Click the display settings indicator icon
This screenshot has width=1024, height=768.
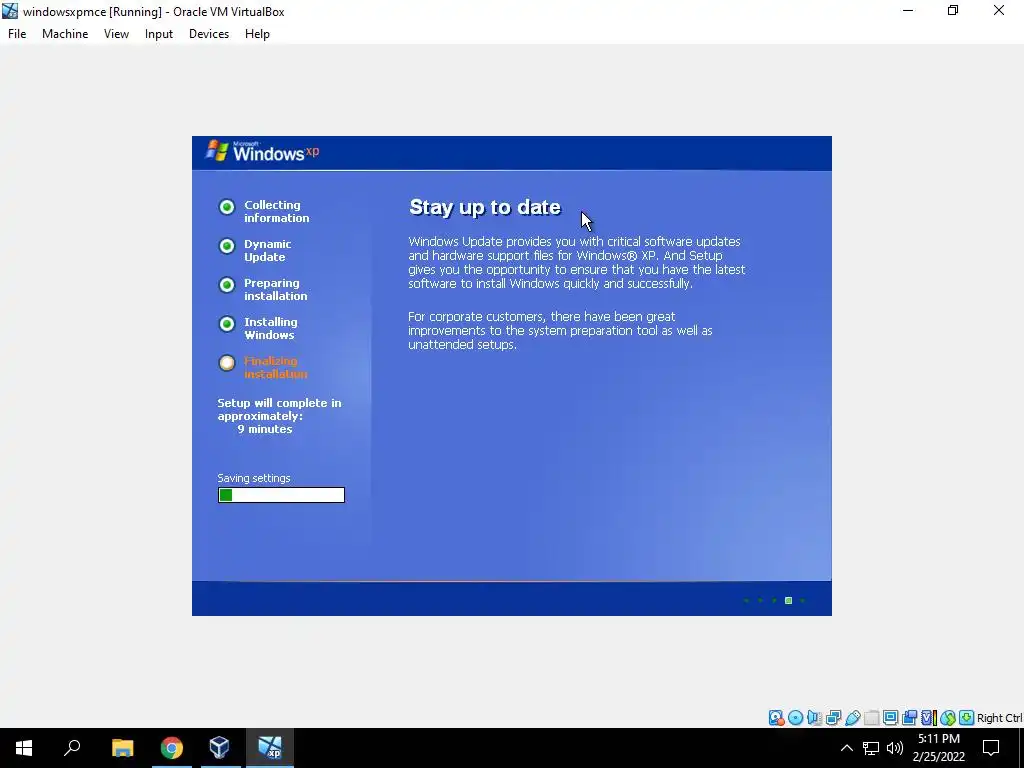(x=890, y=718)
